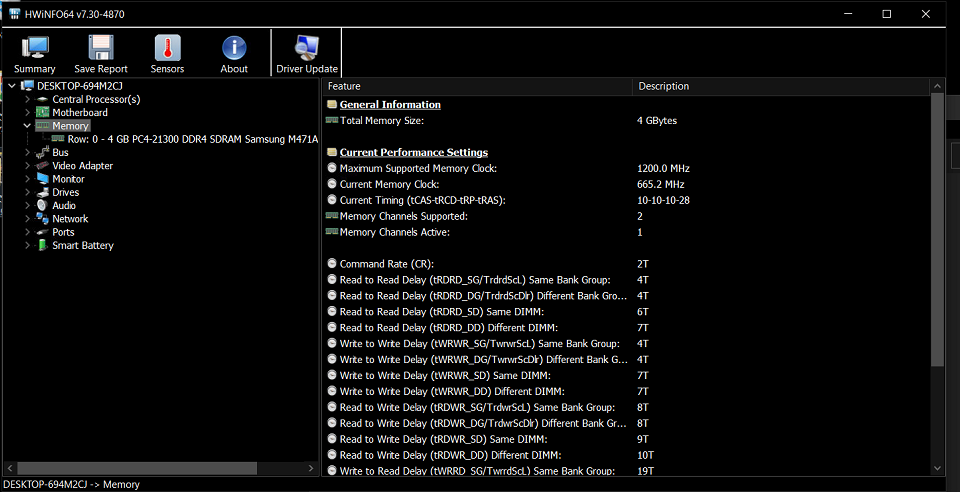Click the 665.2 MHz clock value
The width and height of the screenshot is (960, 492).
click(x=661, y=184)
